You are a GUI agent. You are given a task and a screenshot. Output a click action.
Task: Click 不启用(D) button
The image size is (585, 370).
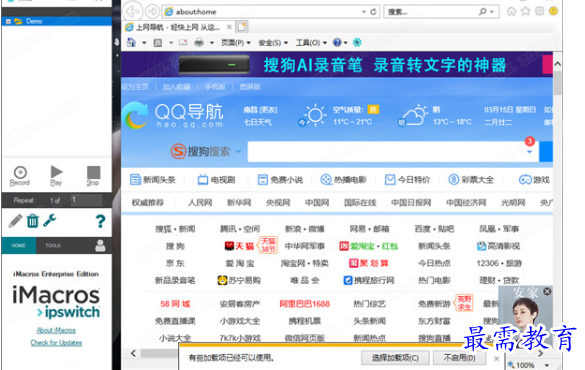click(459, 358)
